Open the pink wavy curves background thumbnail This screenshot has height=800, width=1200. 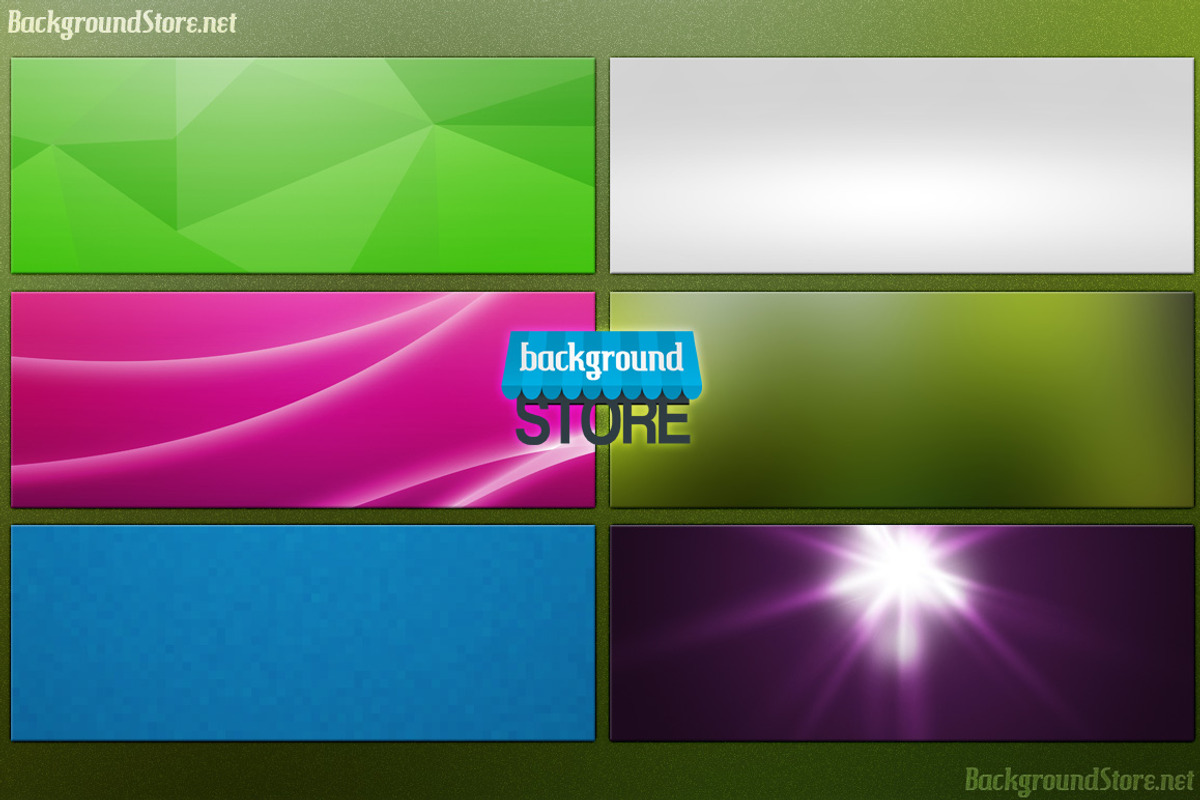click(x=302, y=399)
